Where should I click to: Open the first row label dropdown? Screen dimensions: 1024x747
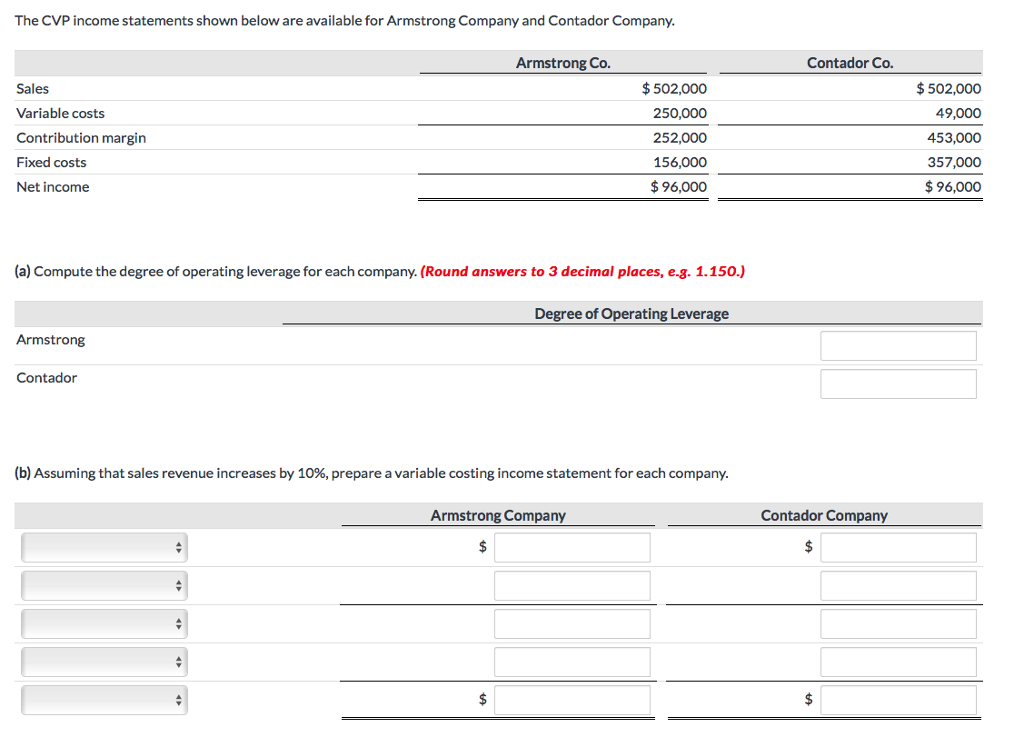[104, 548]
